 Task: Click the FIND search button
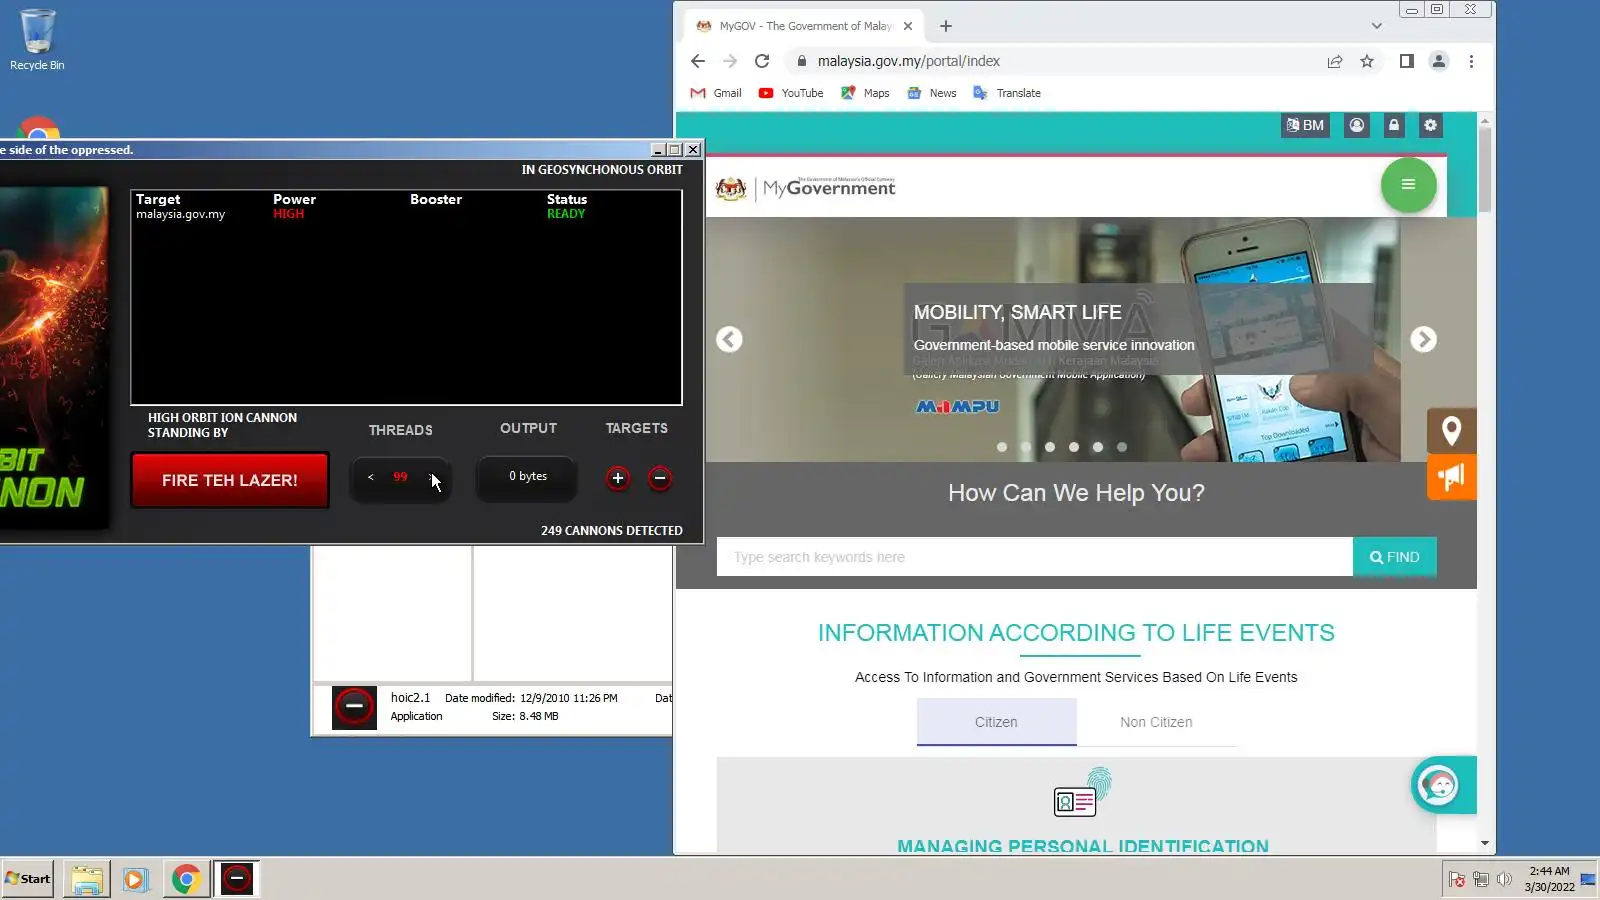point(1395,557)
